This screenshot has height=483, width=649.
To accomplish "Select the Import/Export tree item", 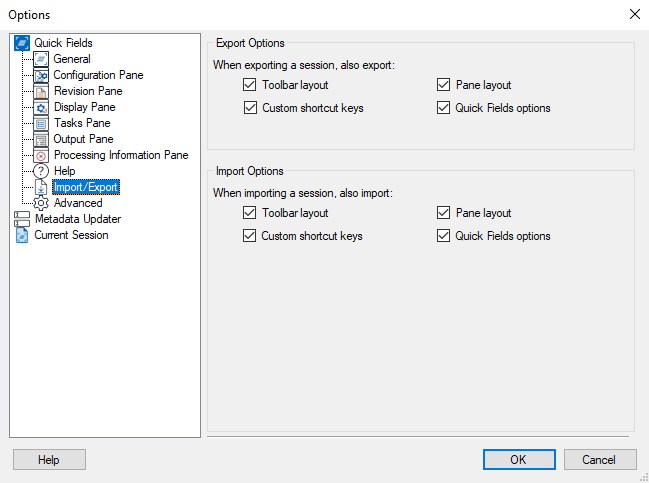I will 86,187.
